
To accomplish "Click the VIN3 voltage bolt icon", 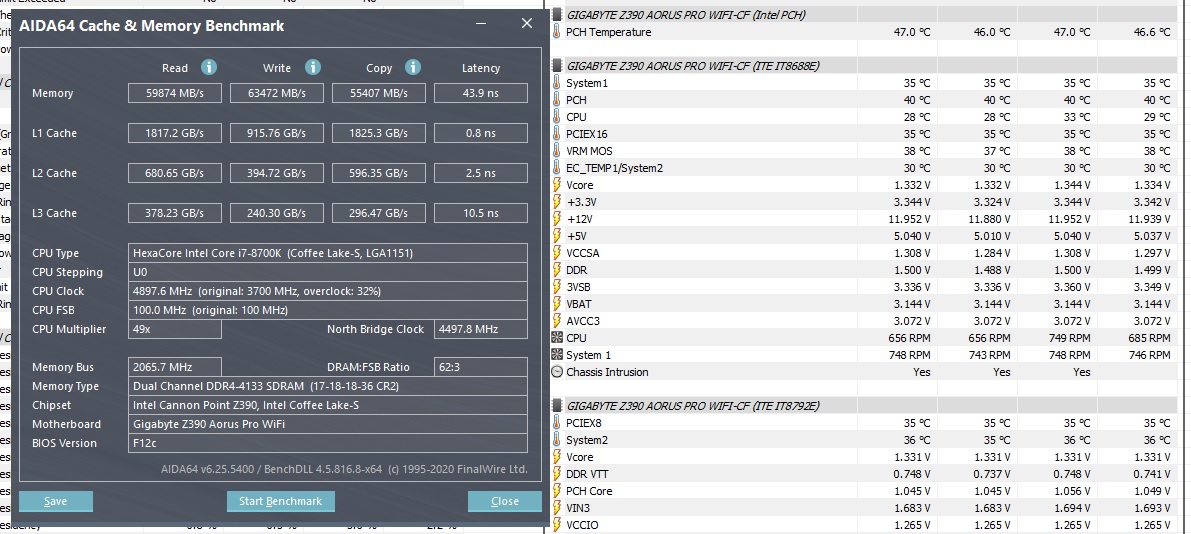I will (557, 507).
